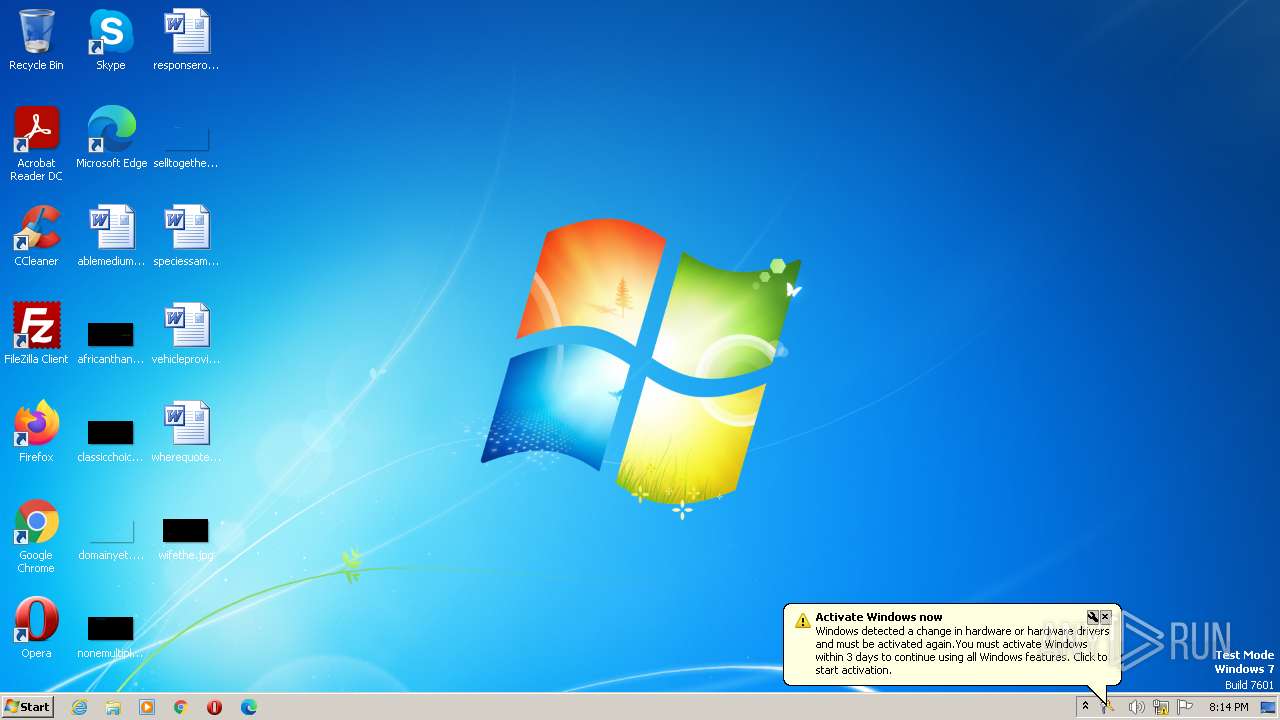Select the Opera desktop shortcut
The image size is (1280, 720).
(x=36, y=628)
